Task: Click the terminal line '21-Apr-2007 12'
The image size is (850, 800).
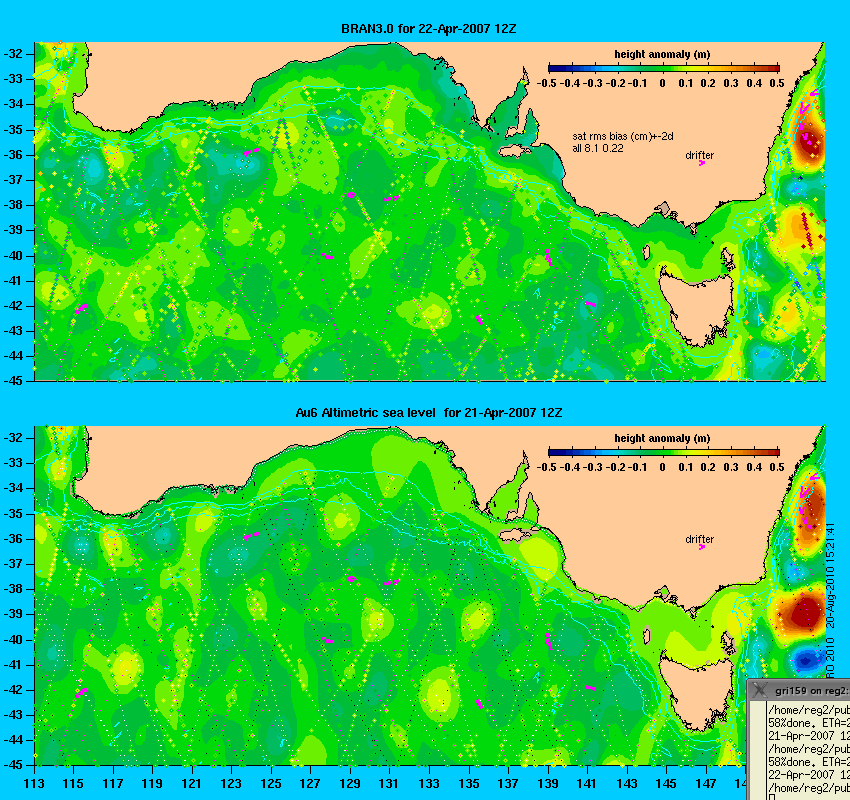Action: 808,736
